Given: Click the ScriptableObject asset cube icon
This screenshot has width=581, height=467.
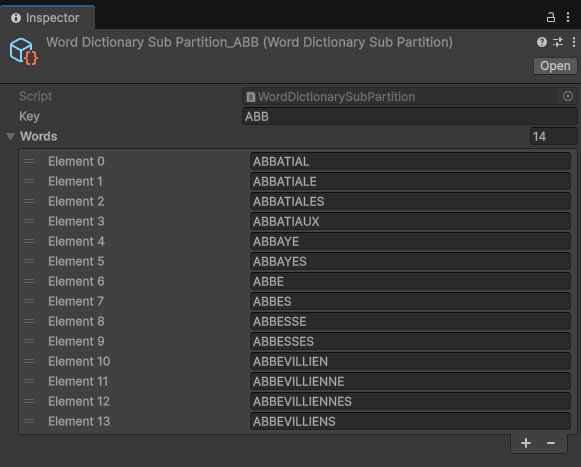Looking at the screenshot, I should tap(24, 52).
